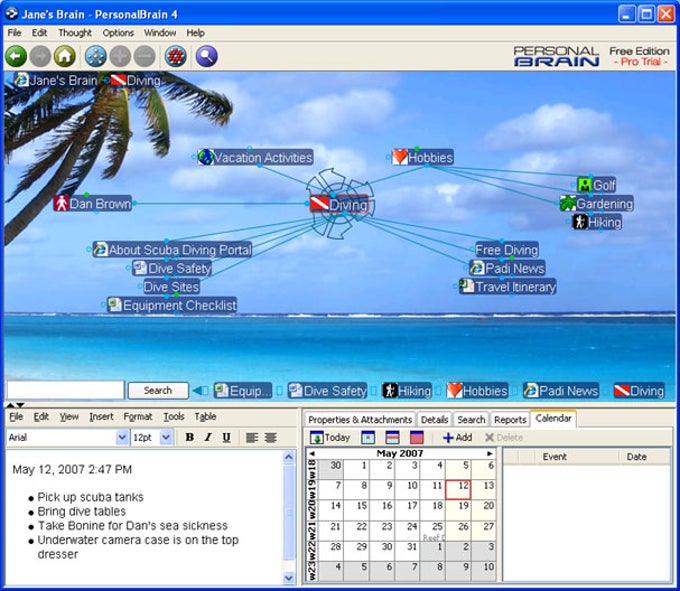Select the Hiking thought in the plex

click(597, 222)
